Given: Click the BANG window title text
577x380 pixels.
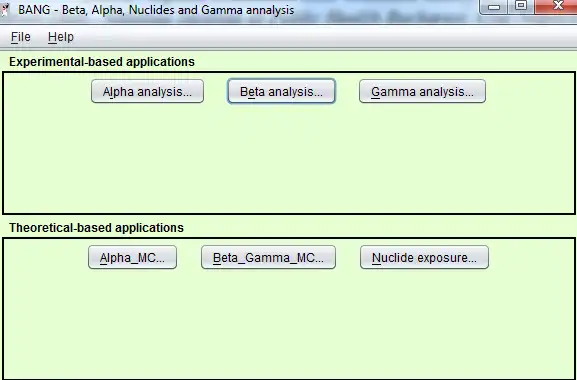Looking at the screenshot, I should pos(156,10).
